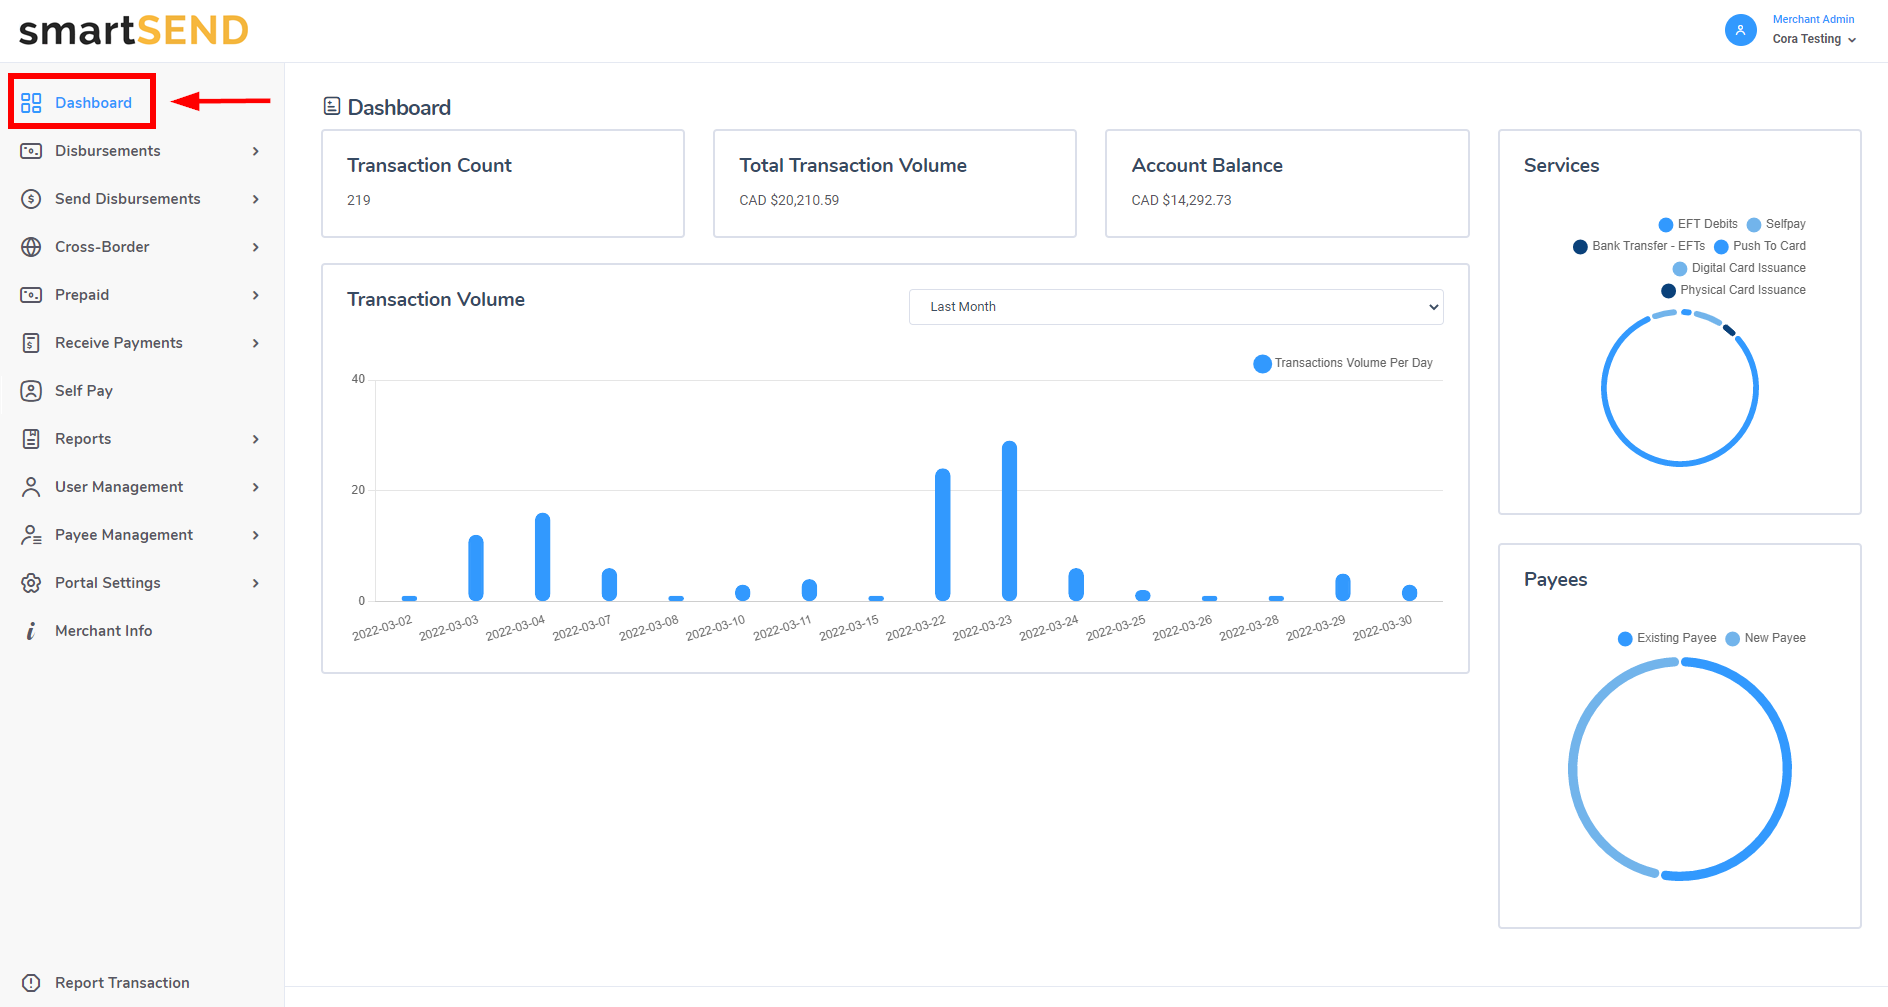Image resolution: width=1888 pixels, height=1007 pixels.
Task: Open the Reports menu item
Action: 83,439
